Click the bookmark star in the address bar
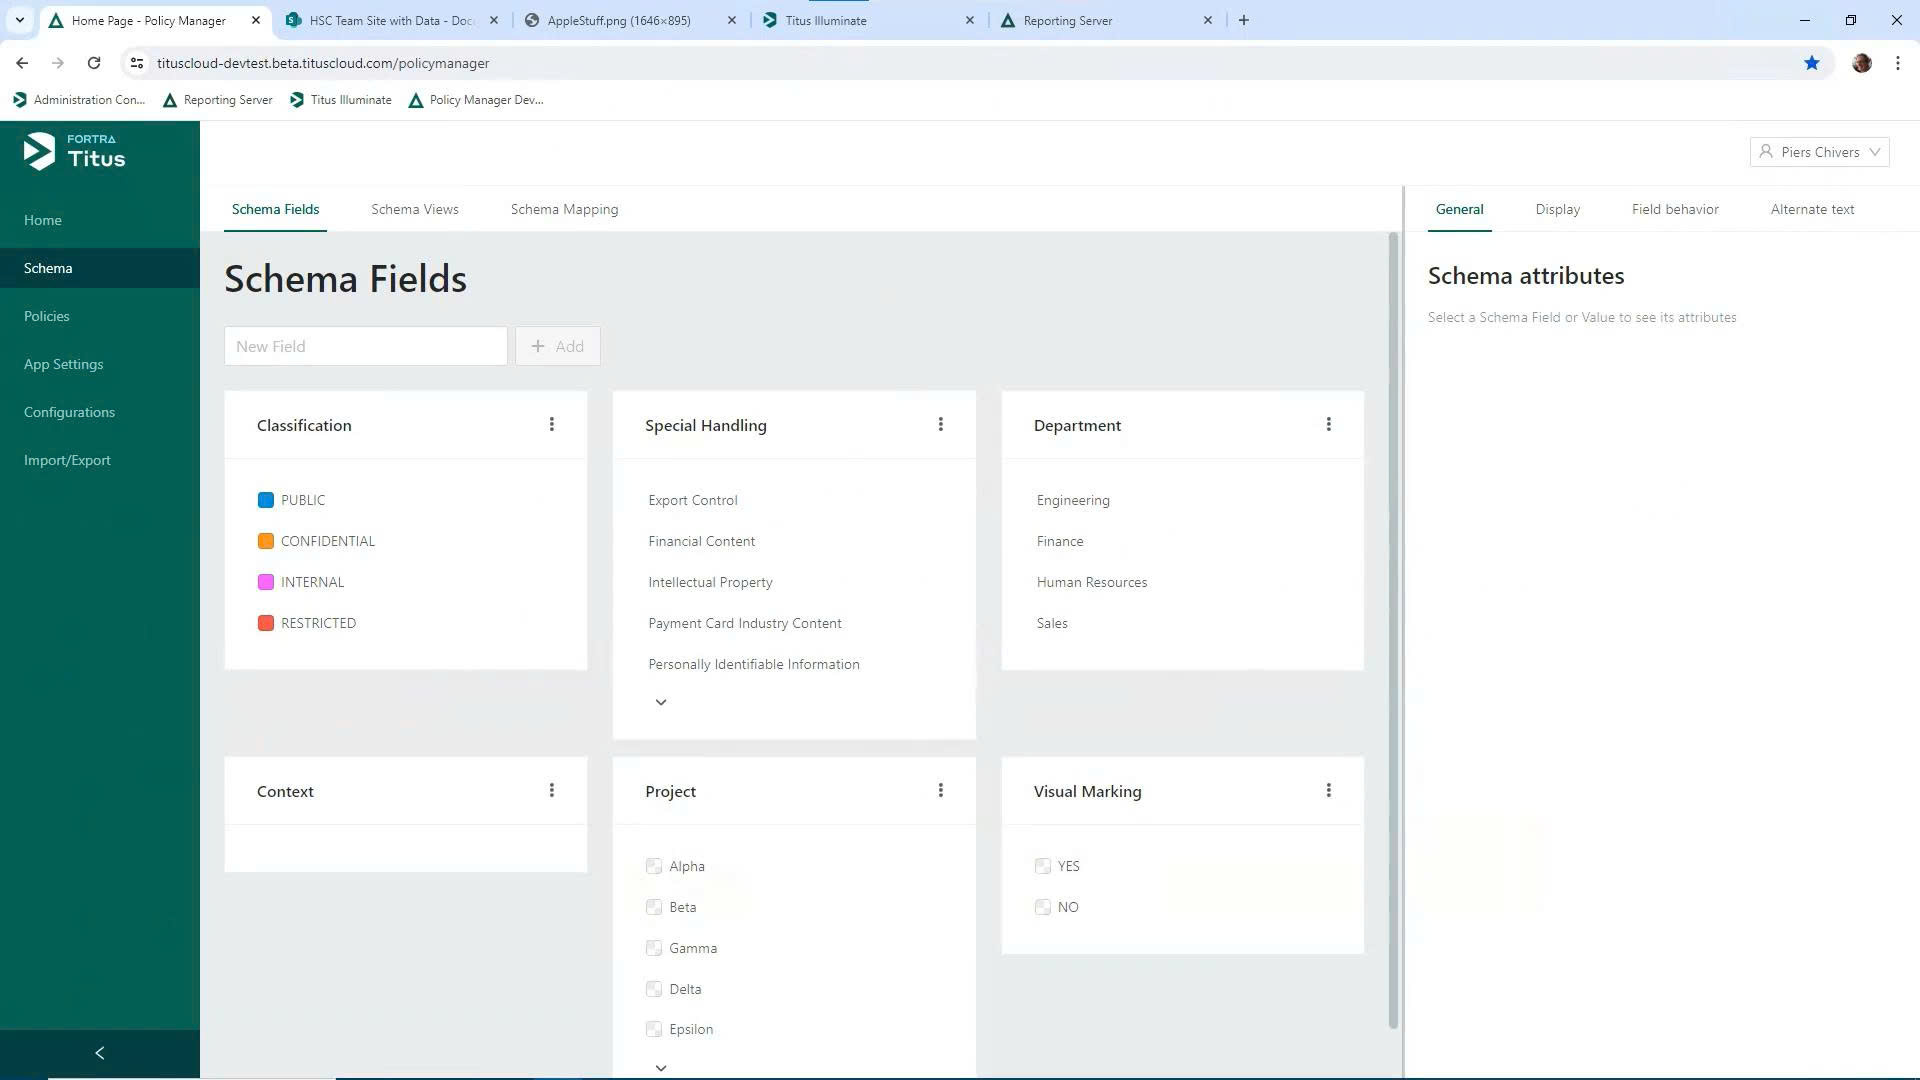Screen dimensions: 1920x1080 (1811, 63)
